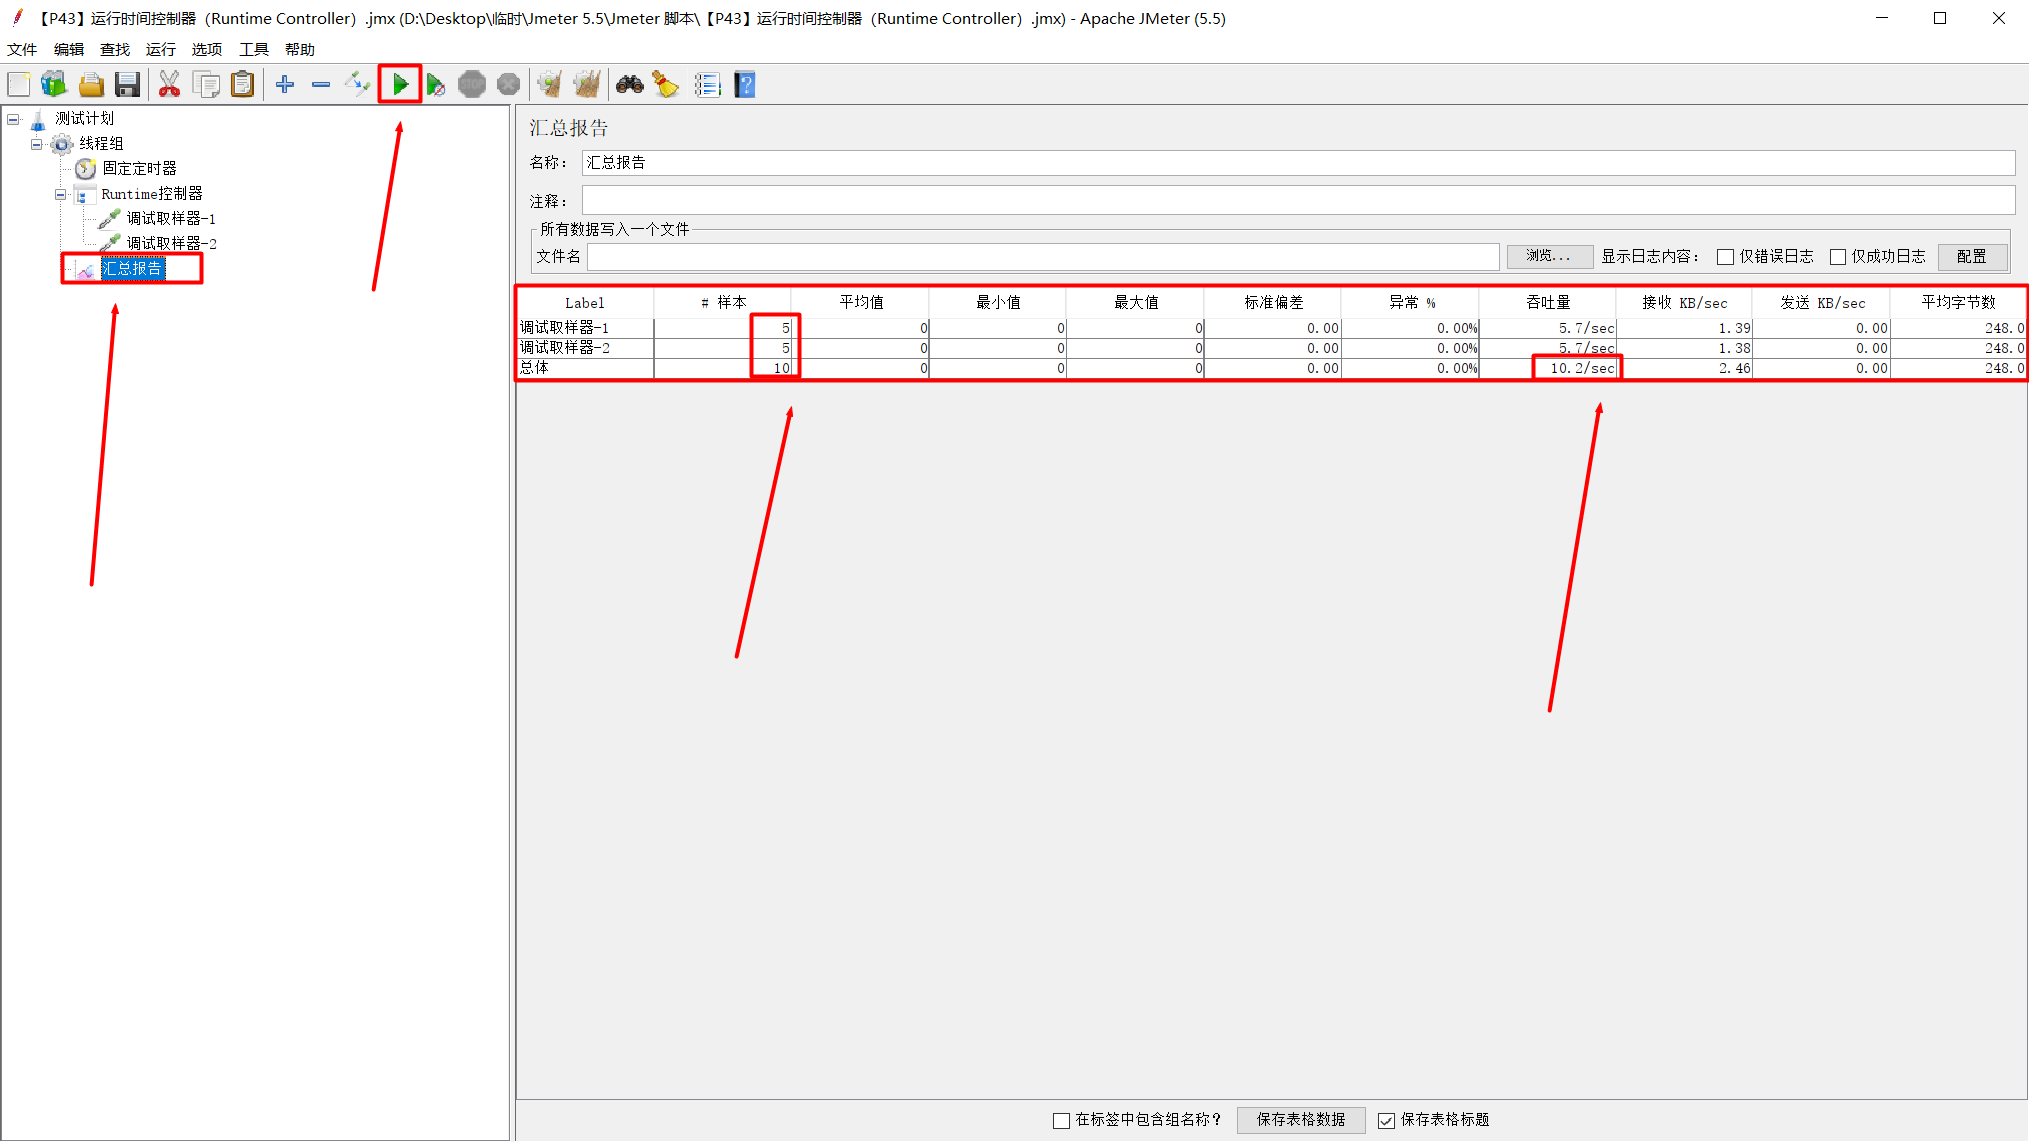Click the 保存表格数据 button

[x=1300, y=1120]
